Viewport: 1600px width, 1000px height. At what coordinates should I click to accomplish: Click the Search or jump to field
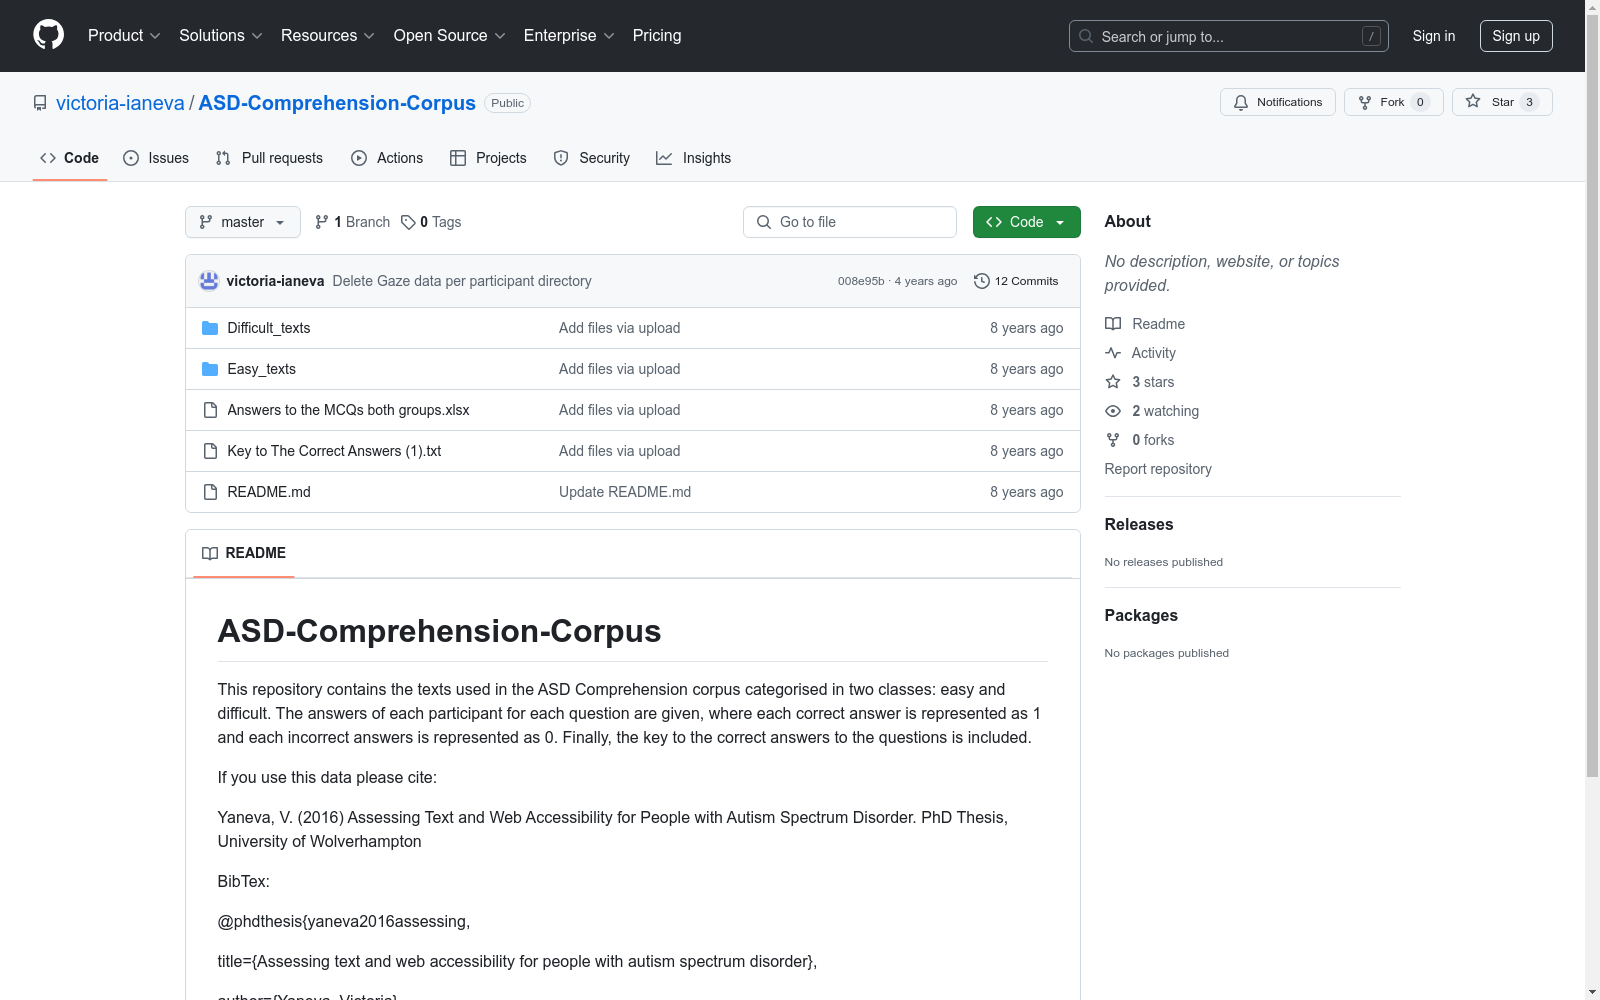click(x=1229, y=36)
